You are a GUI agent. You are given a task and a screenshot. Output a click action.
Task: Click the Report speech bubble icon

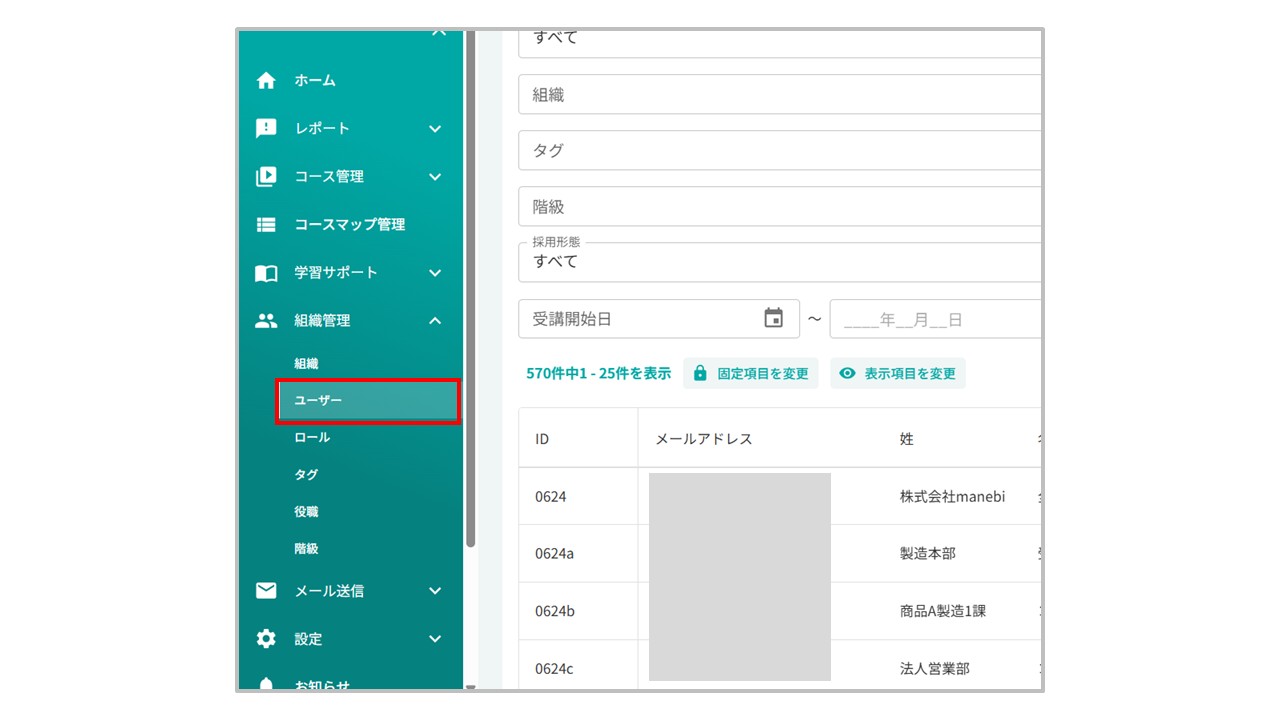click(x=266, y=129)
